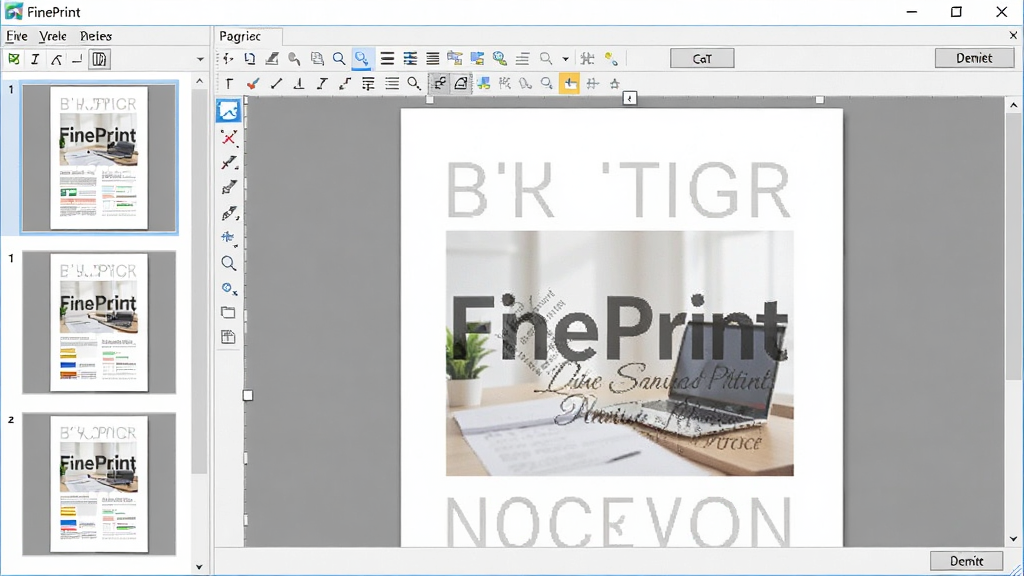Click the blue crosshair move tool in vertical toolbar

(x=228, y=237)
